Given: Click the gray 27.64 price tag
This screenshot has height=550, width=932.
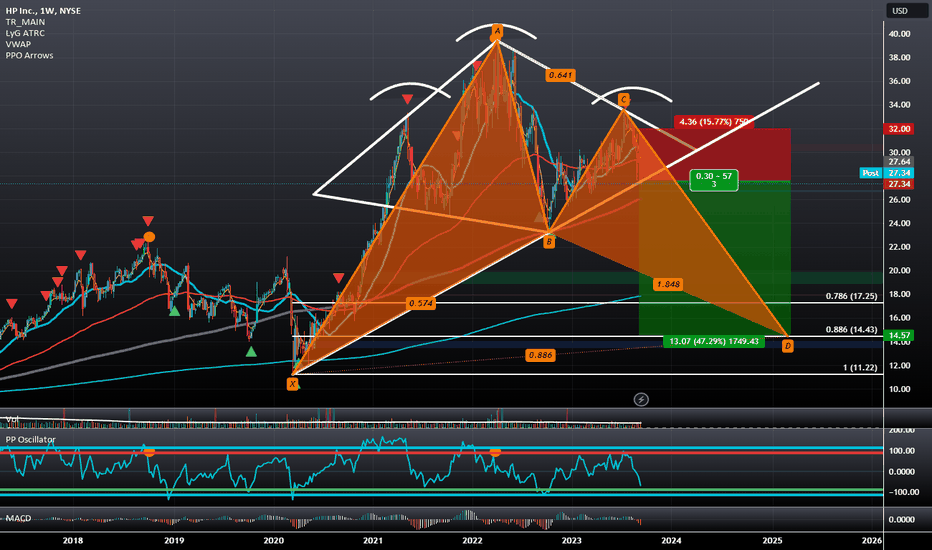Looking at the screenshot, I should pyautogui.click(x=899, y=162).
